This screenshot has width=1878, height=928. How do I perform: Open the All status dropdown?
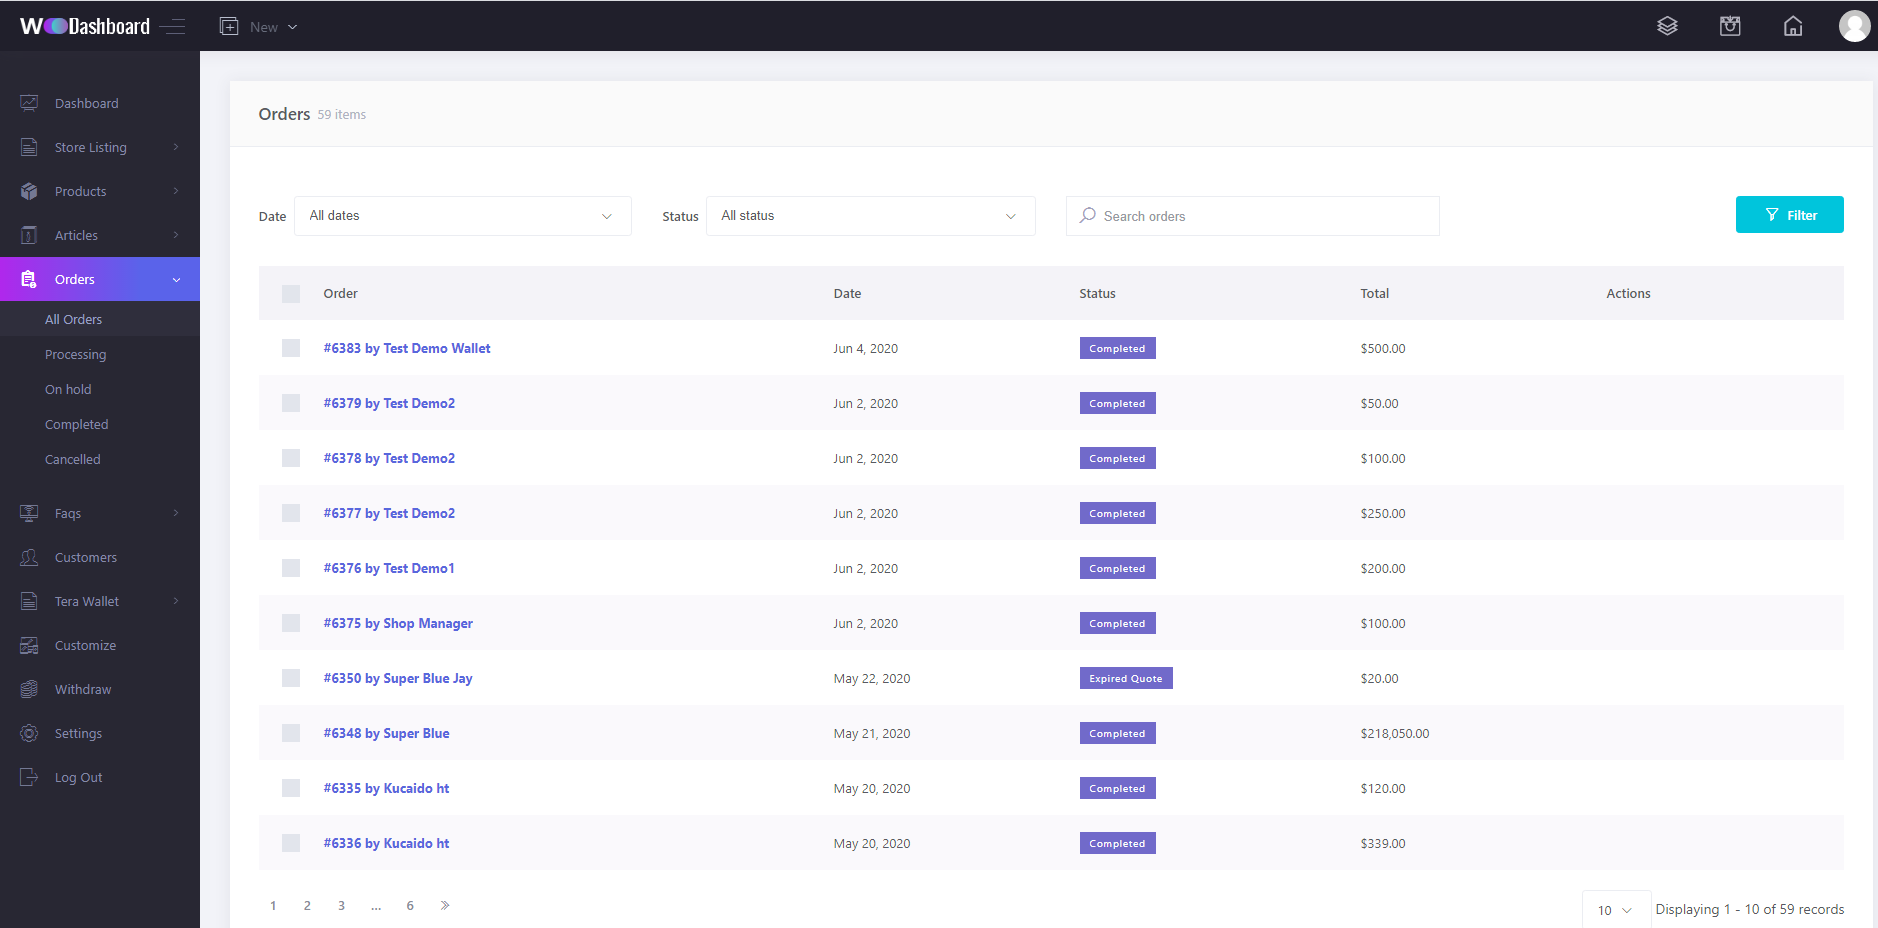coord(870,216)
